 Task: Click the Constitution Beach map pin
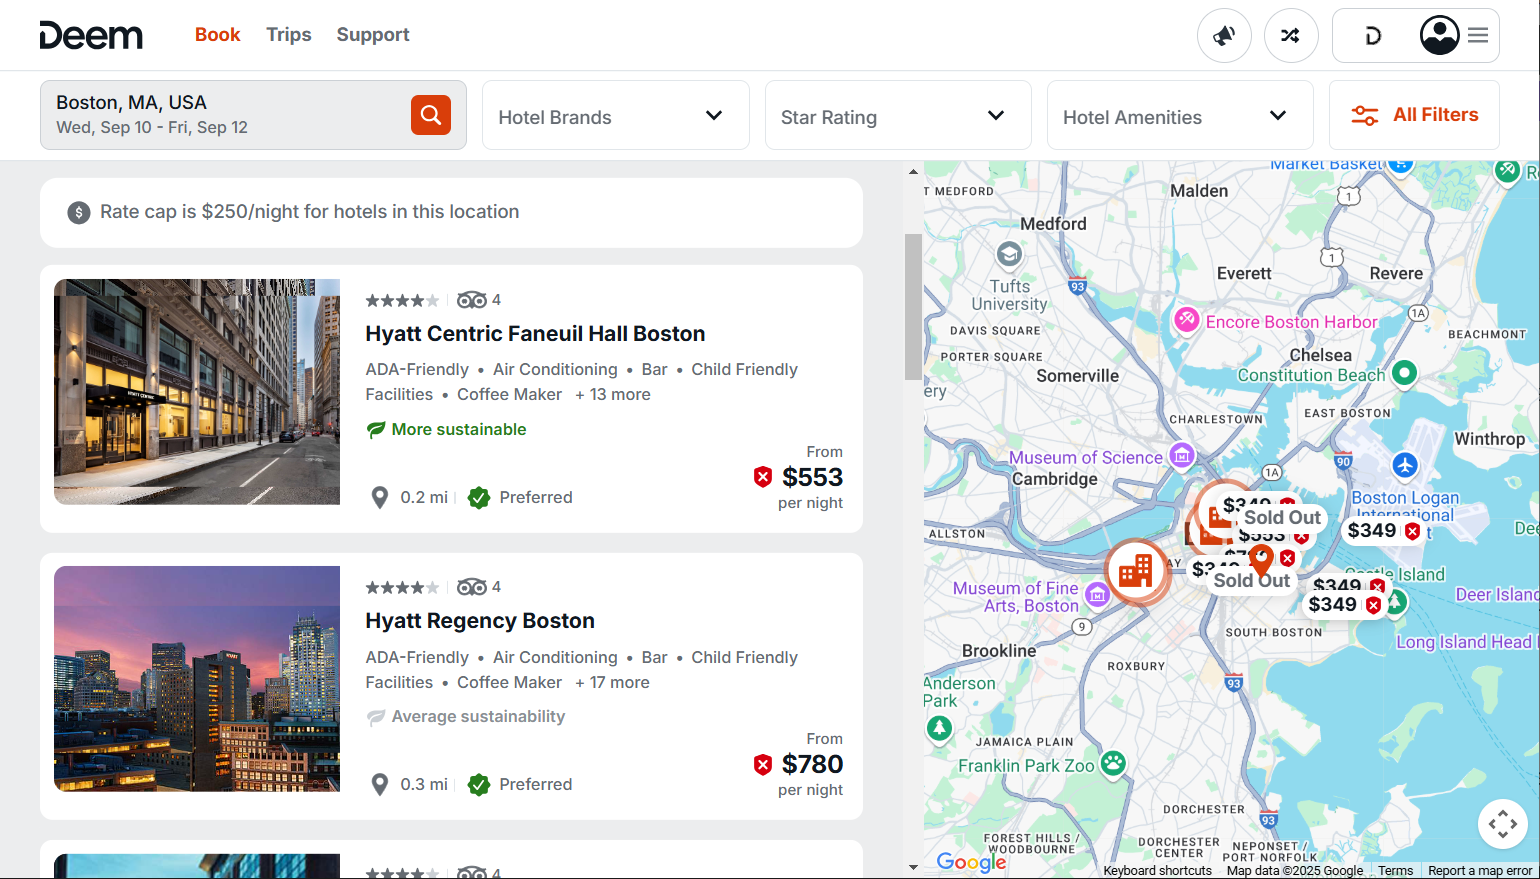click(x=1405, y=373)
